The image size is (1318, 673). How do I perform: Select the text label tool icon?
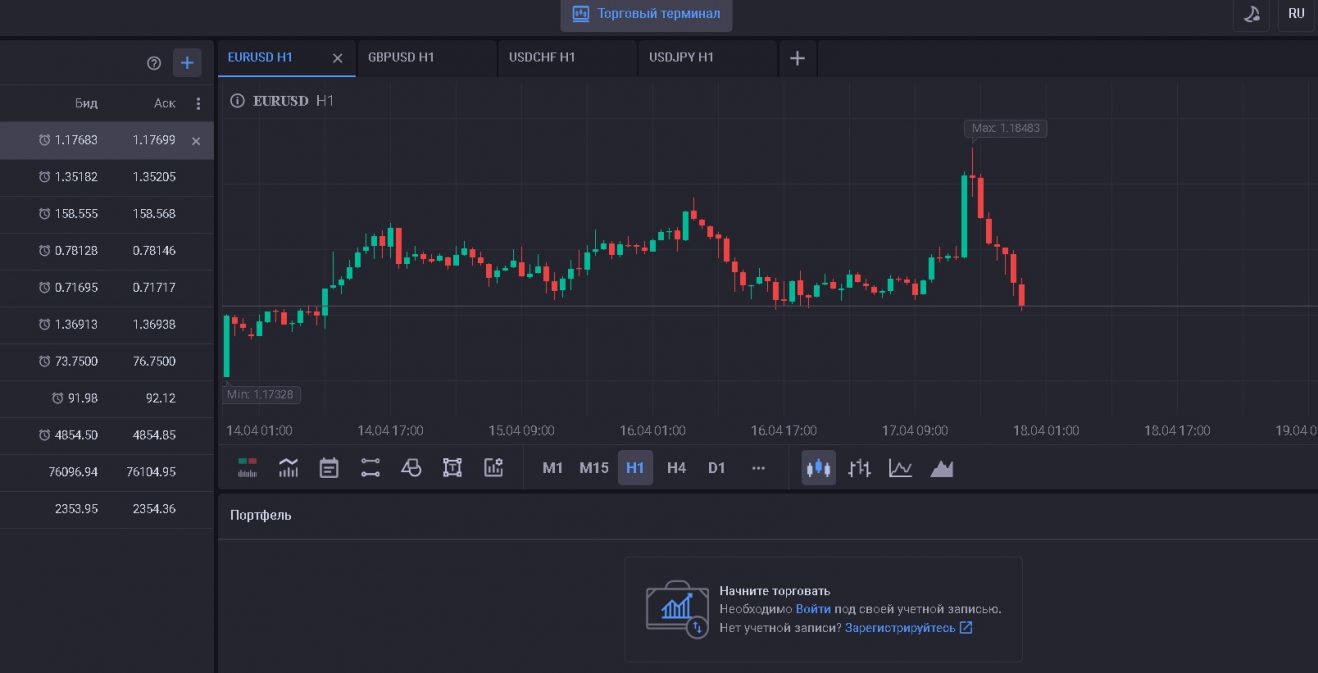[x=452, y=467]
